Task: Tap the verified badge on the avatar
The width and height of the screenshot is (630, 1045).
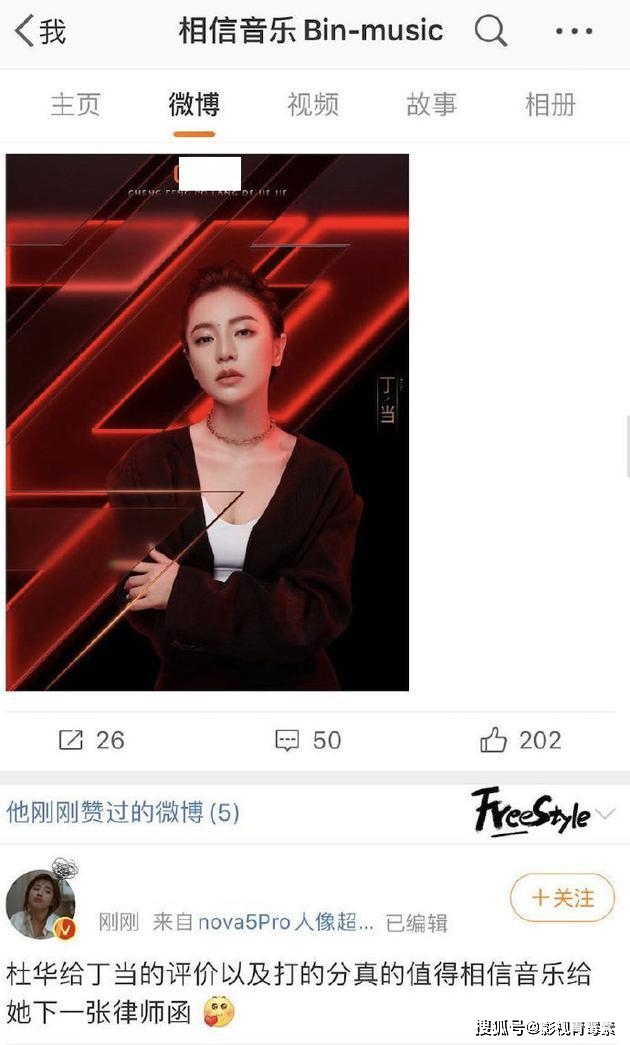Action: (x=65, y=928)
